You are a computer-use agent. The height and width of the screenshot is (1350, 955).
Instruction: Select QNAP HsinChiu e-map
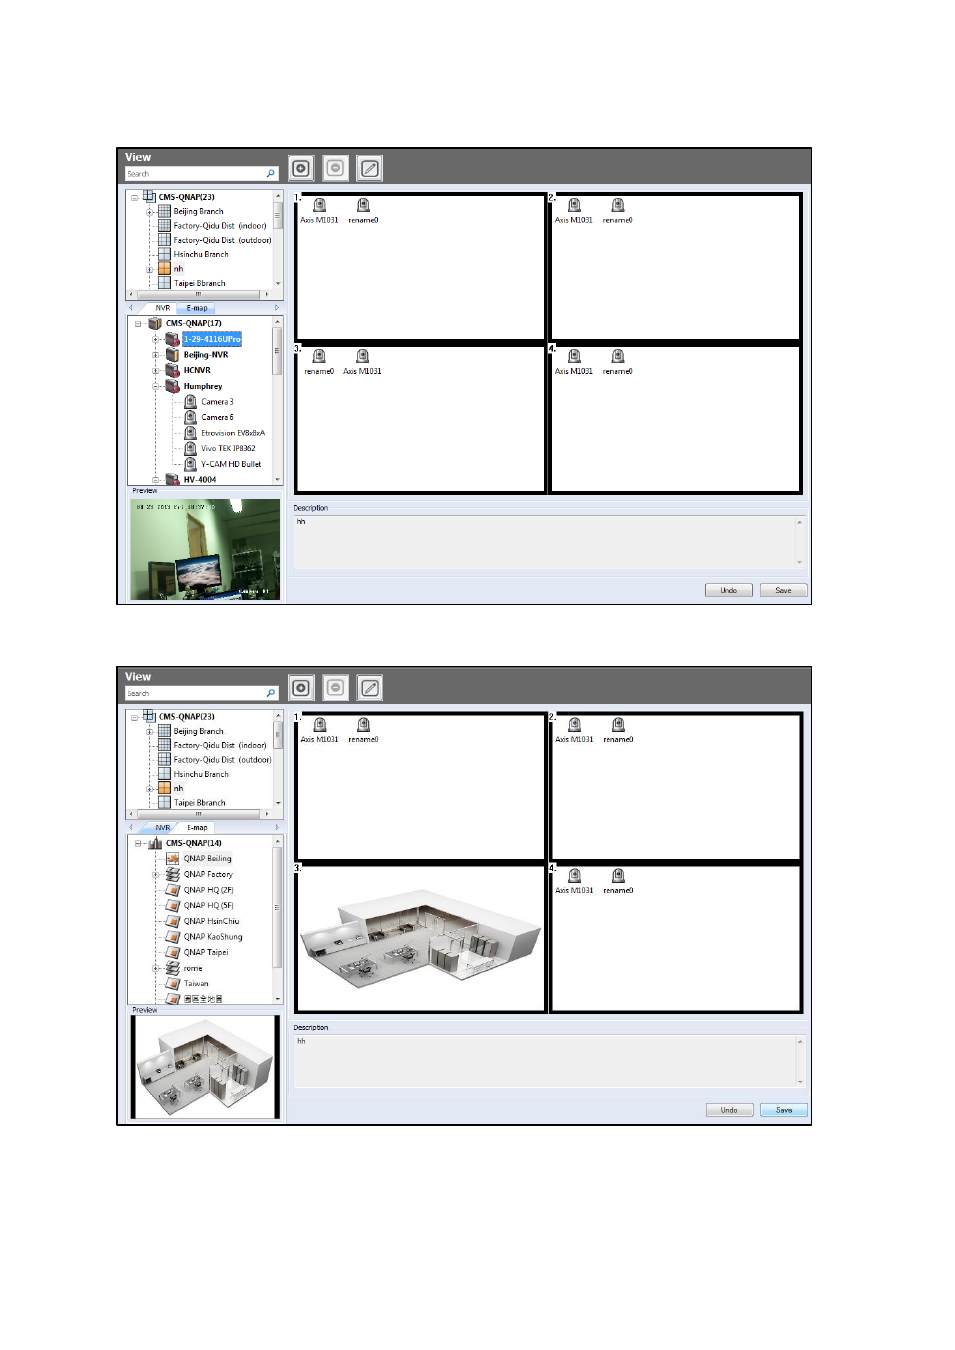coord(211,921)
